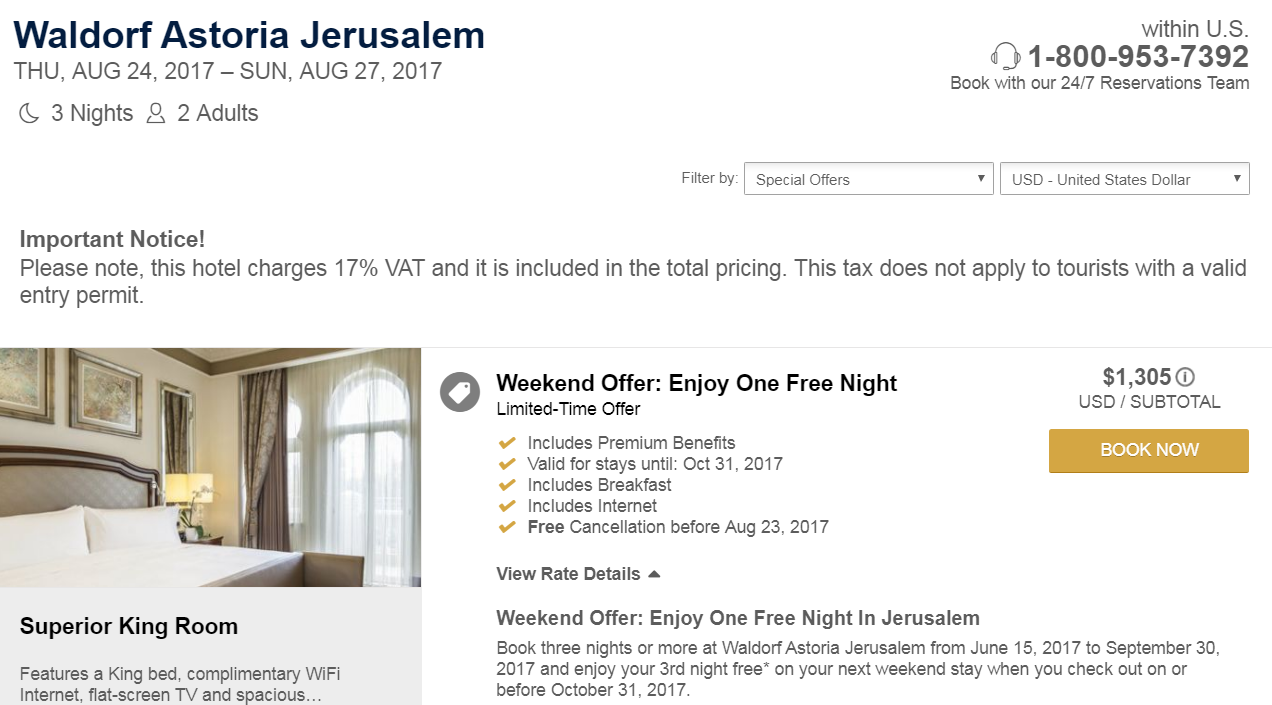
Task: Click the price info icon beside $1,305
Action: pyautogui.click(x=1185, y=377)
